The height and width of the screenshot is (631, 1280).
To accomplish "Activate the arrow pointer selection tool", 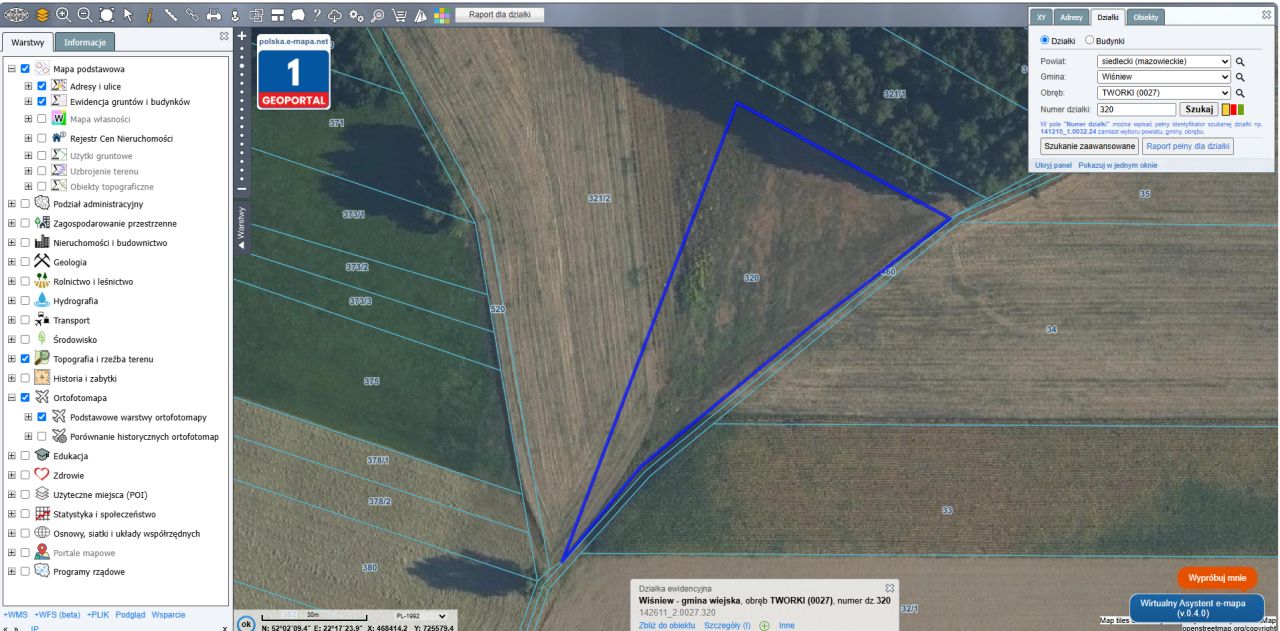I will point(128,15).
